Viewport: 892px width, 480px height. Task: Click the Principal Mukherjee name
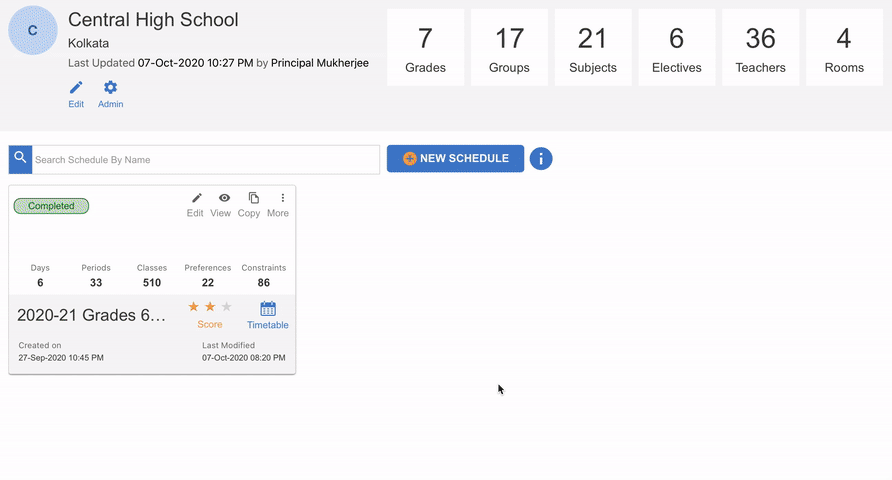coord(320,63)
